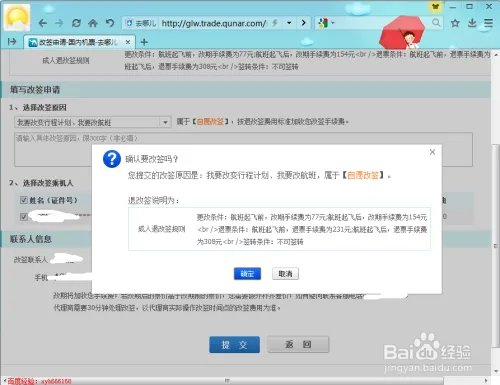Toggle the sidebar panel icon left of tabs
500x385 pixels.
pos(12,42)
